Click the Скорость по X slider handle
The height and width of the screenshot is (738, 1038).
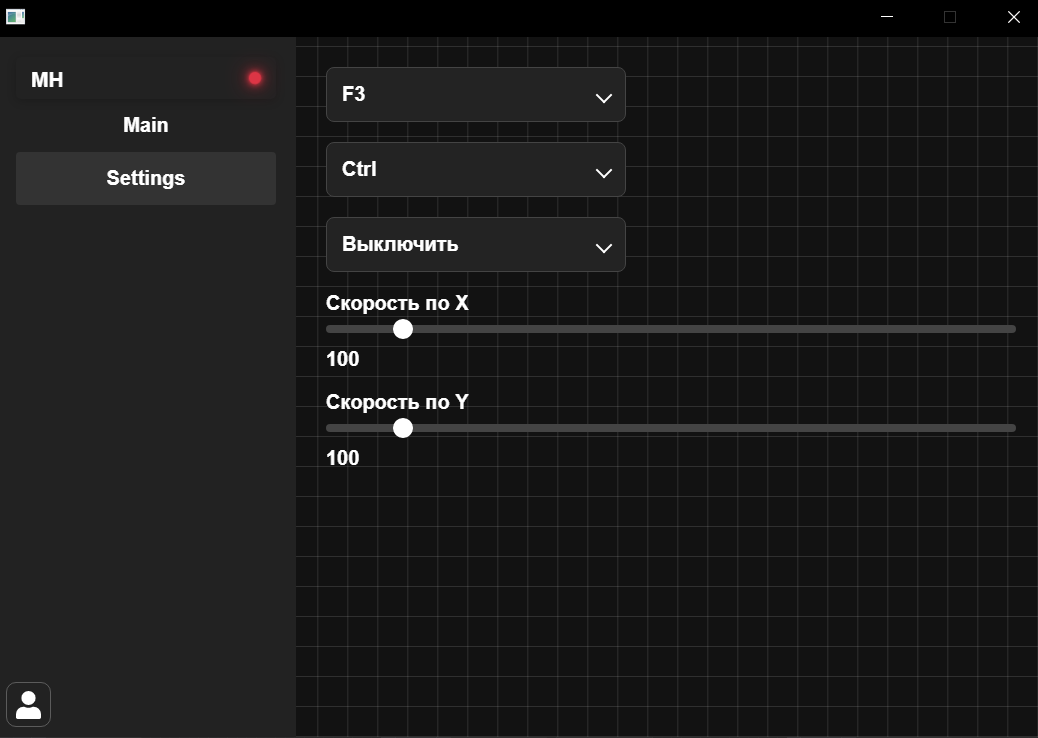(403, 329)
